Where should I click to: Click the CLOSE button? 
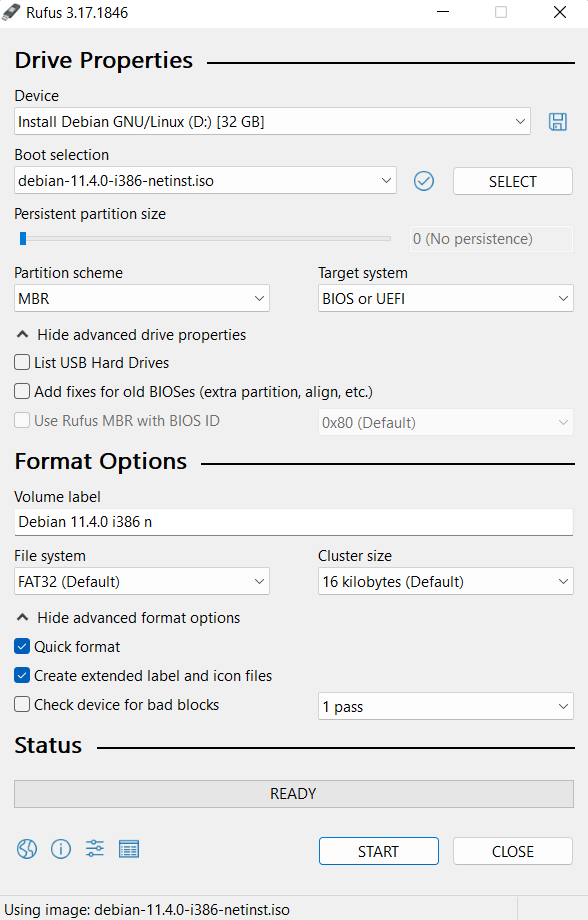point(512,851)
